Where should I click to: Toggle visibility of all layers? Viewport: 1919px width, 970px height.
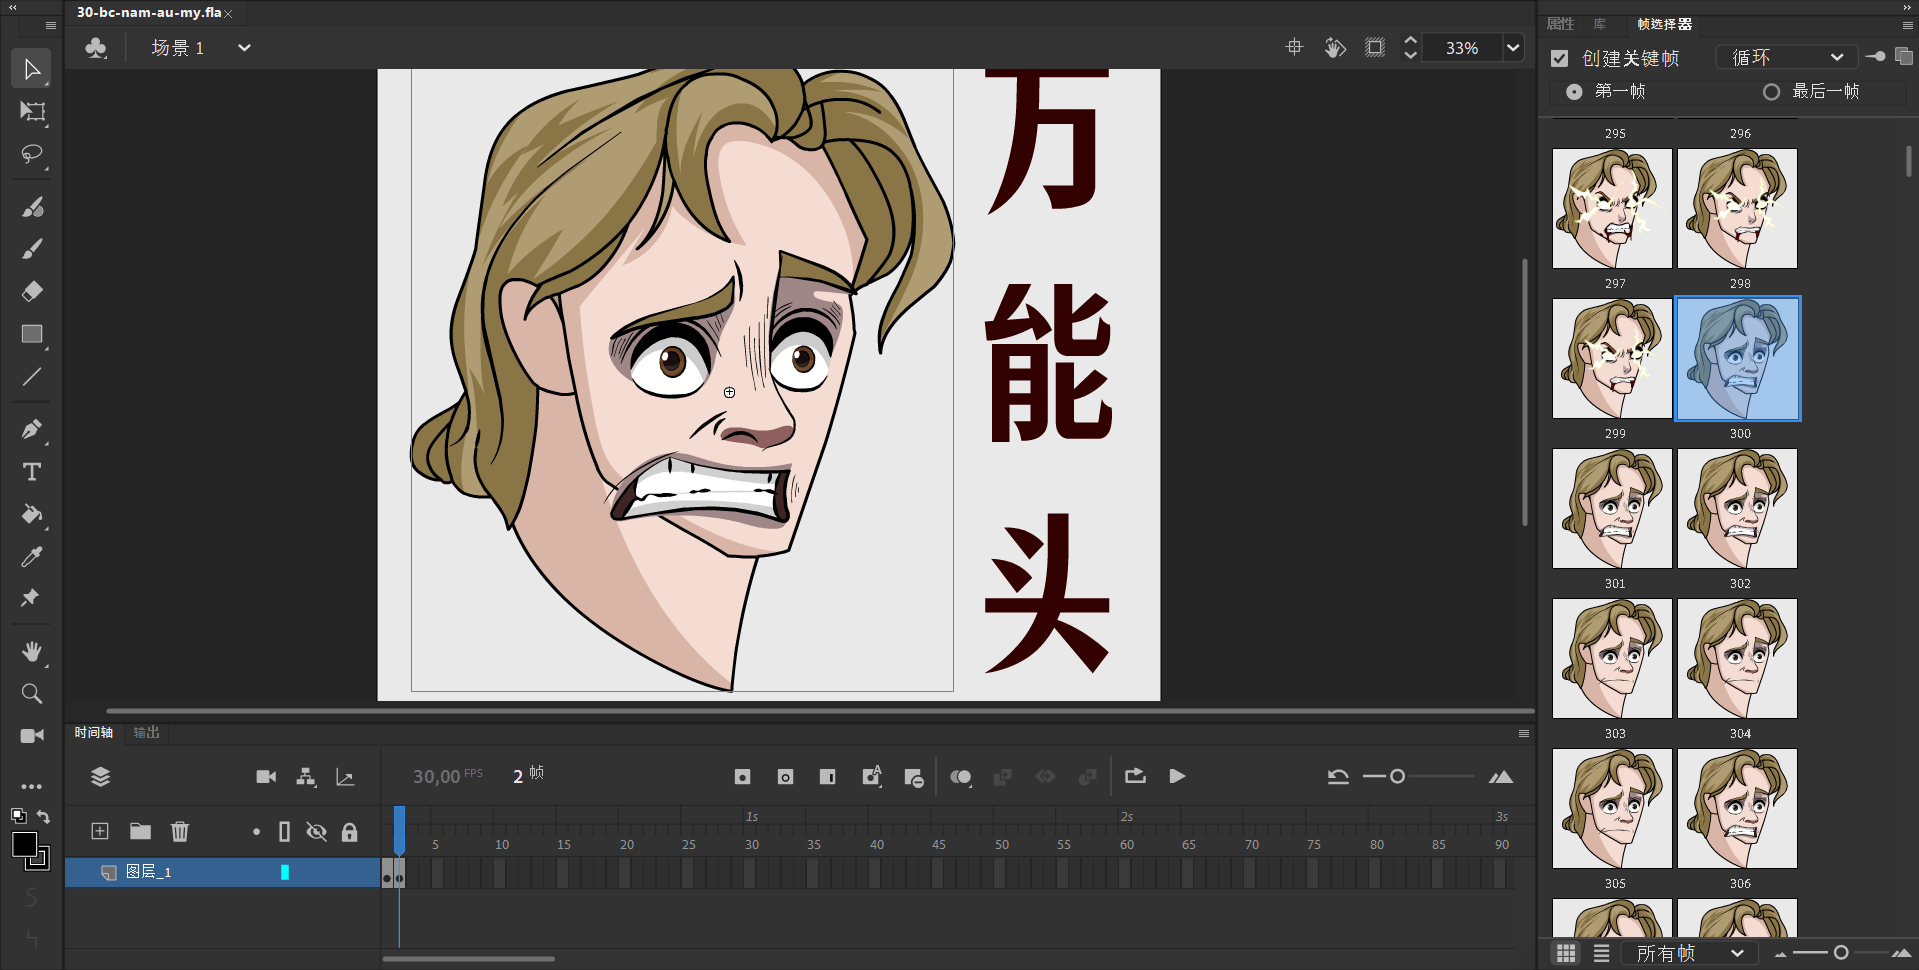316,831
